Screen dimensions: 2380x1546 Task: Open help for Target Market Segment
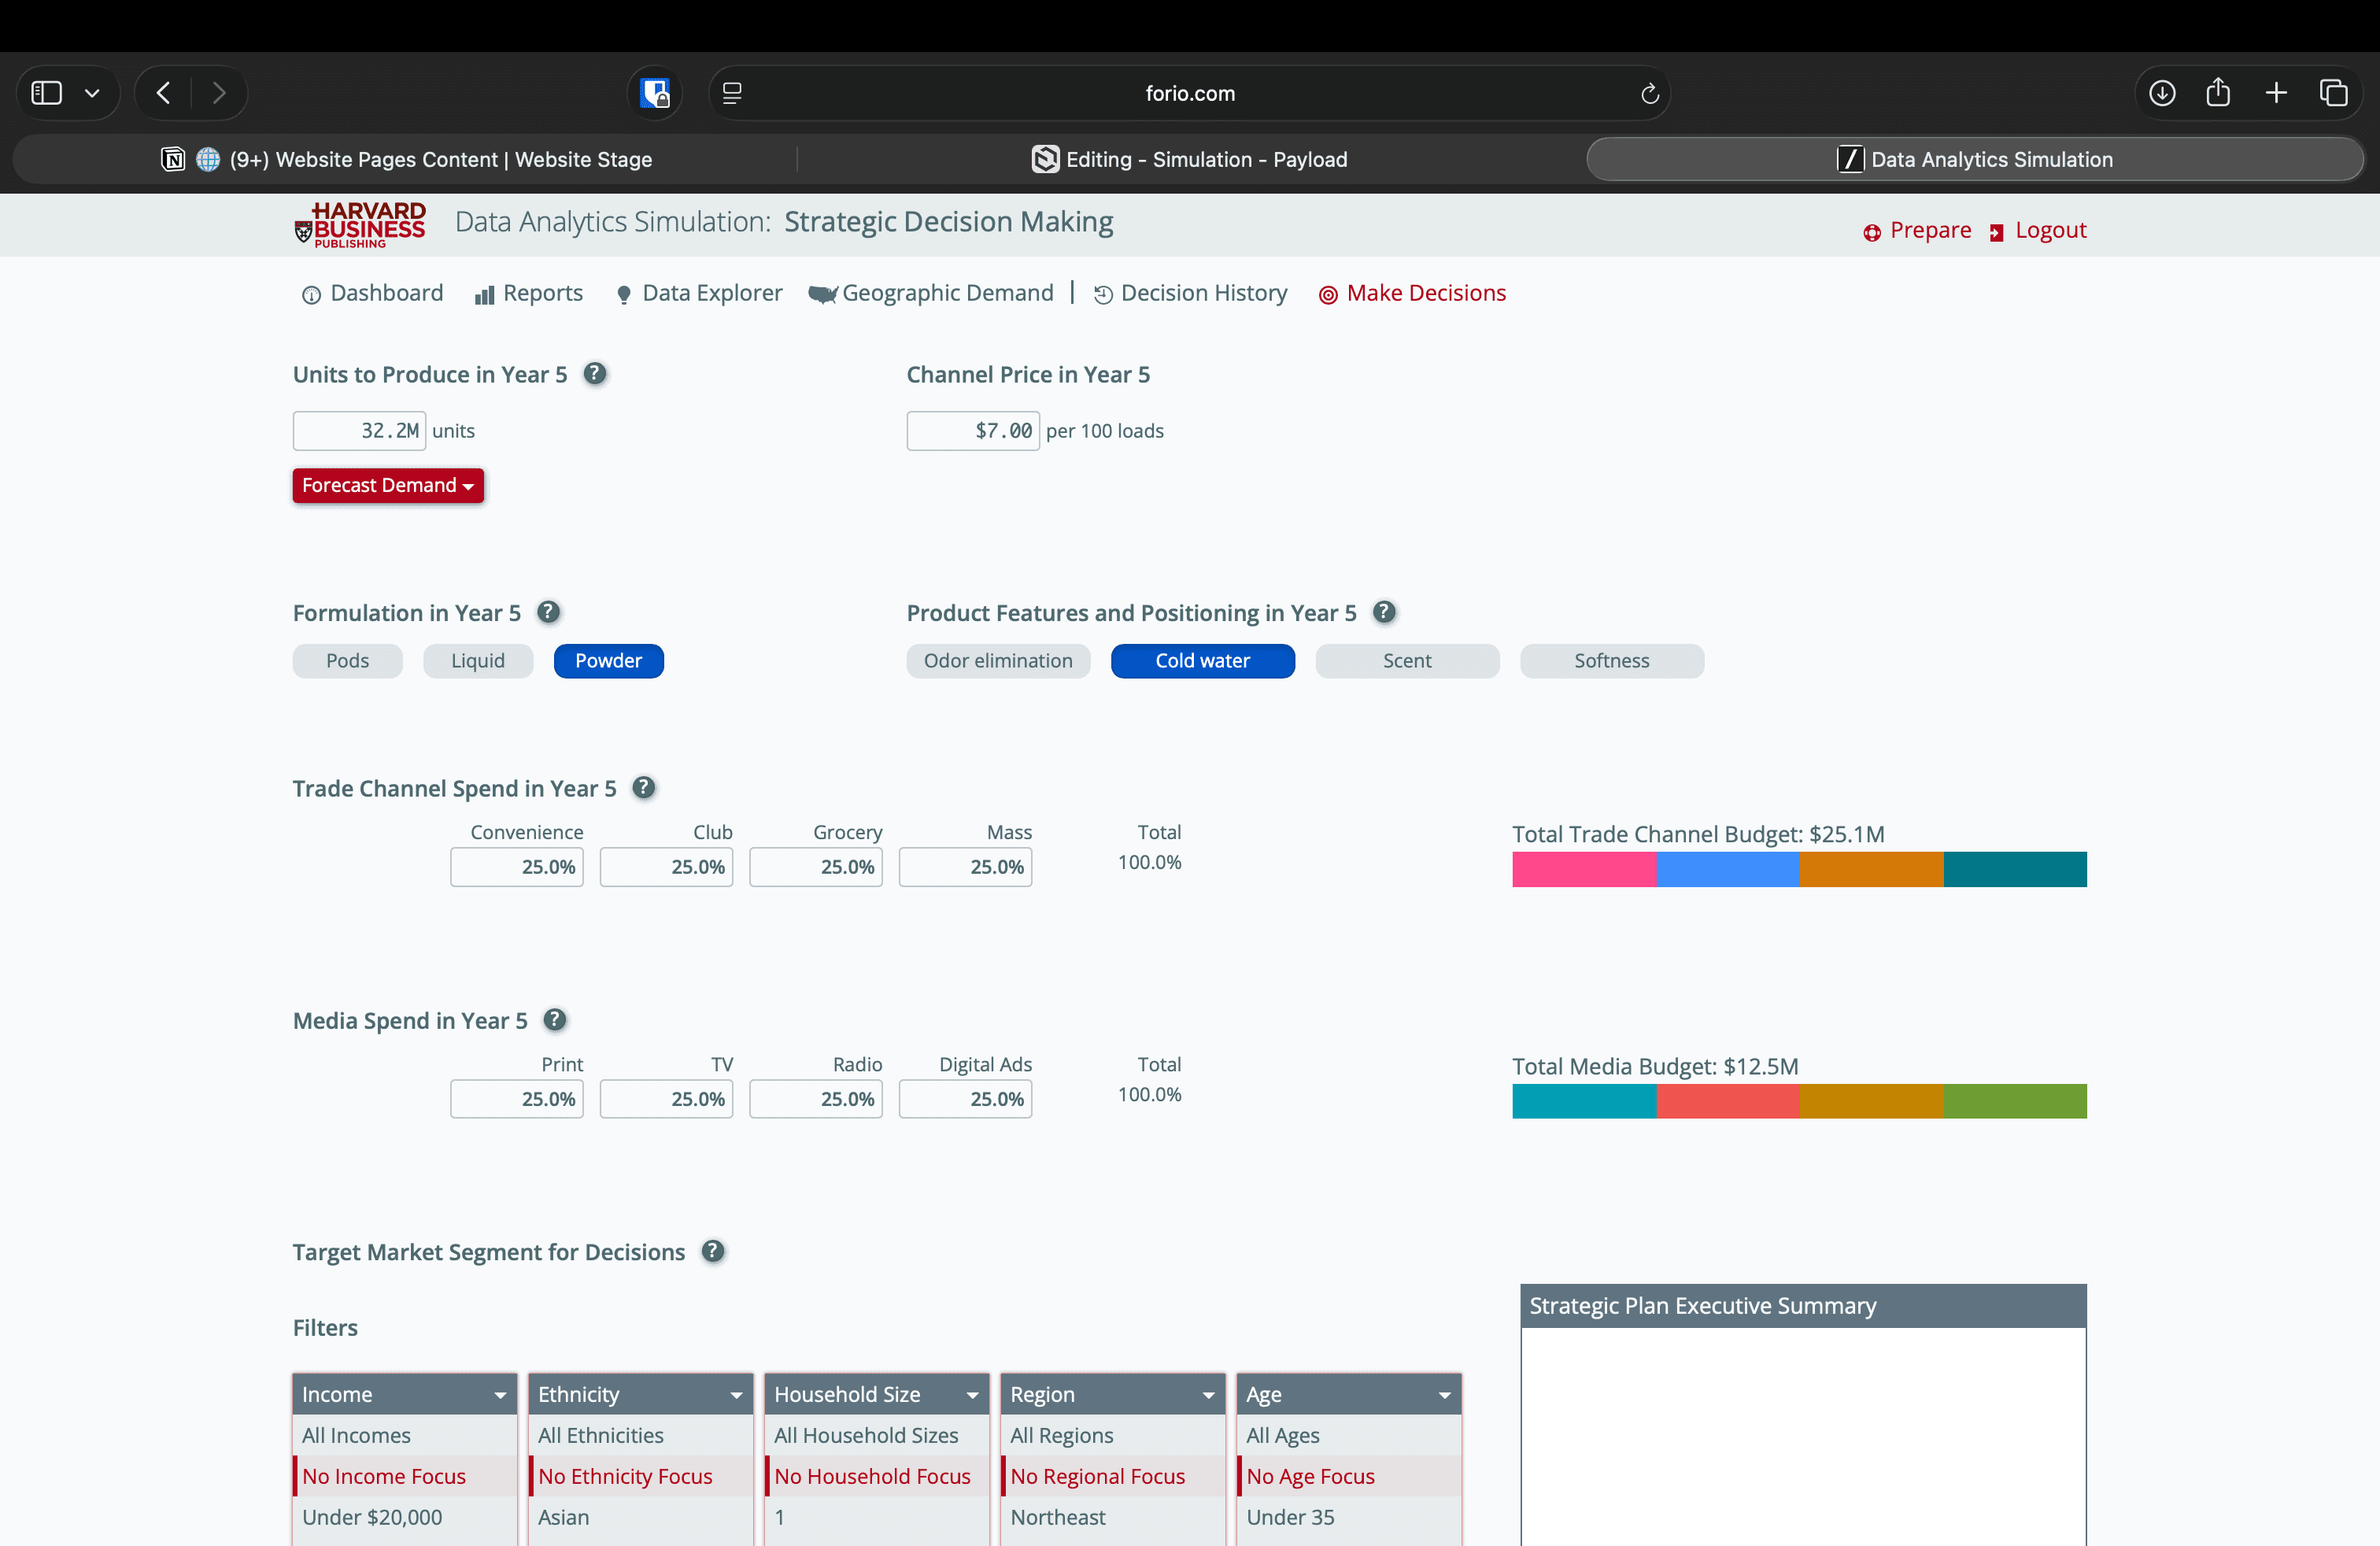click(x=713, y=1251)
